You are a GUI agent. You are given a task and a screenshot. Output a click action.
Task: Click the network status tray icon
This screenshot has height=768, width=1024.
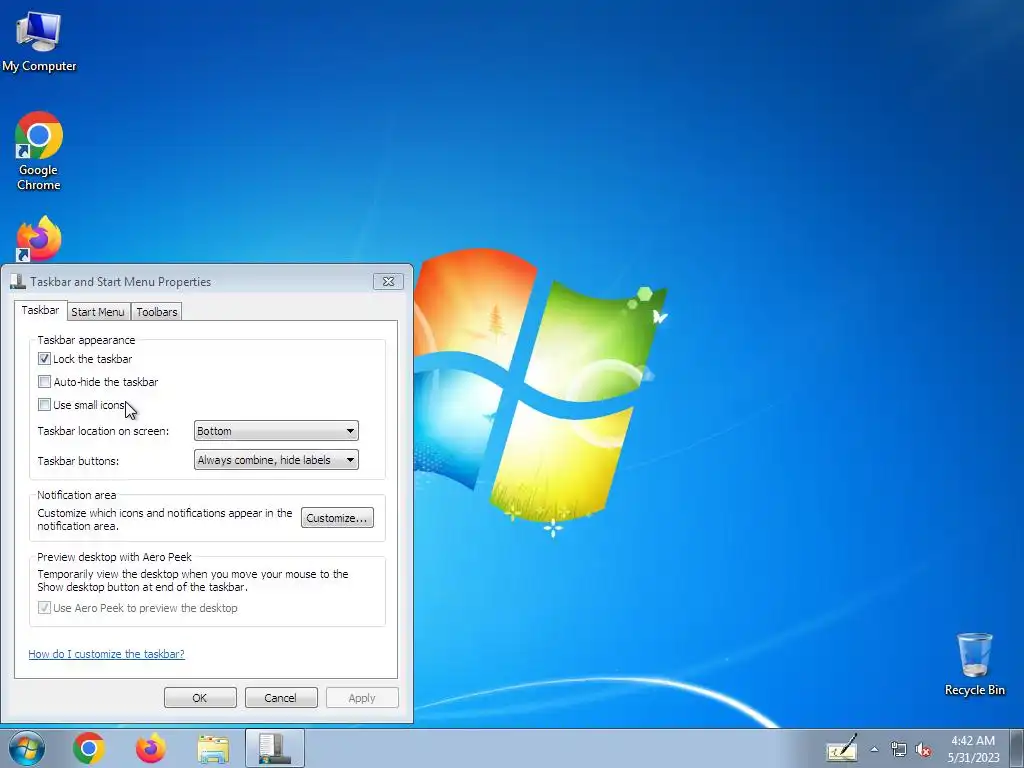pyautogui.click(x=899, y=749)
